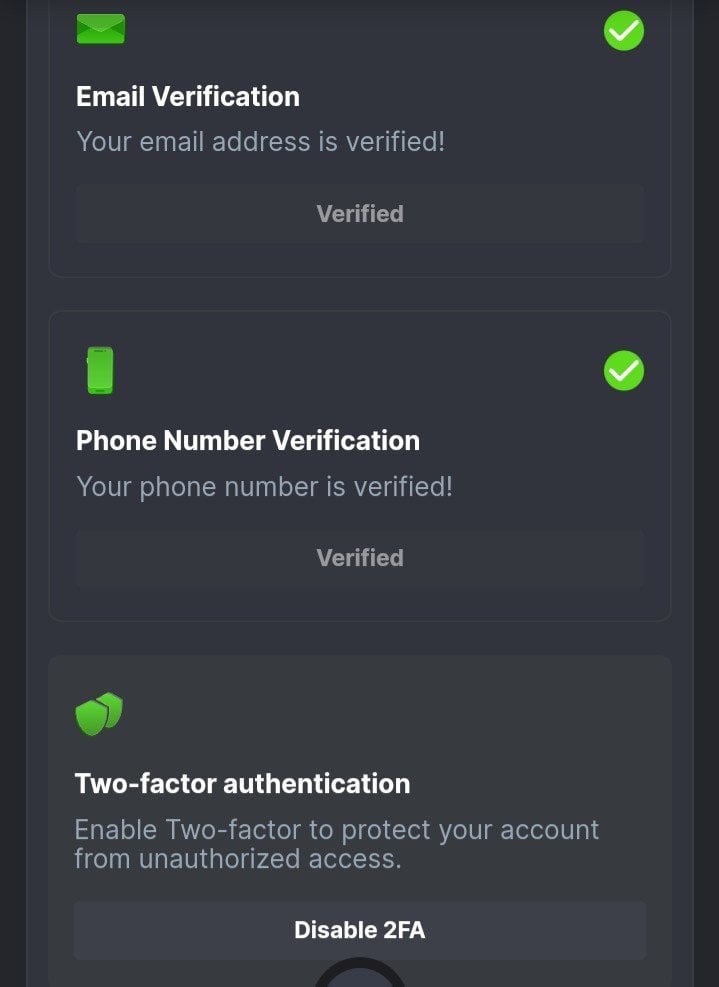The height and width of the screenshot is (987, 719).
Task: Click the green phone device icon
Action: (x=100, y=370)
